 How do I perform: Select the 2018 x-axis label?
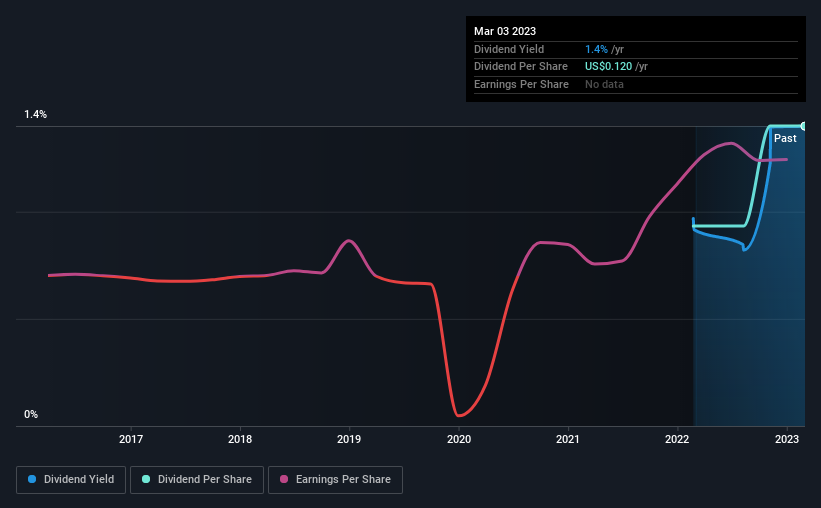240,439
